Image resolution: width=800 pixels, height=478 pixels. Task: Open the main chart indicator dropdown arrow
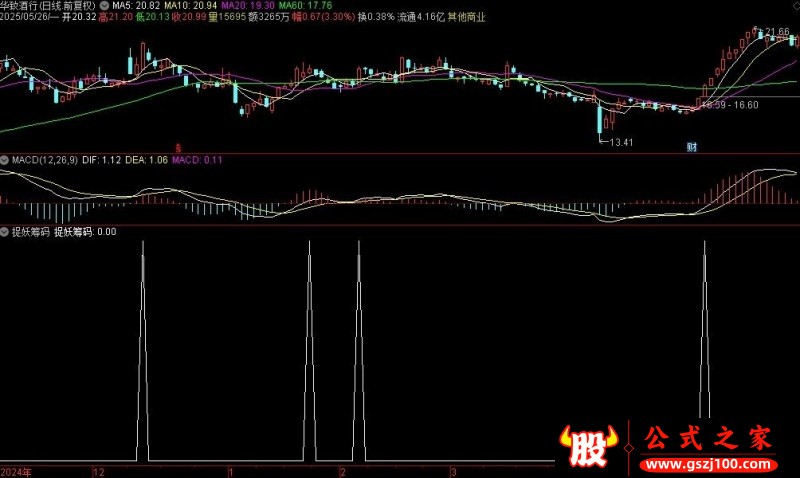click(105, 6)
